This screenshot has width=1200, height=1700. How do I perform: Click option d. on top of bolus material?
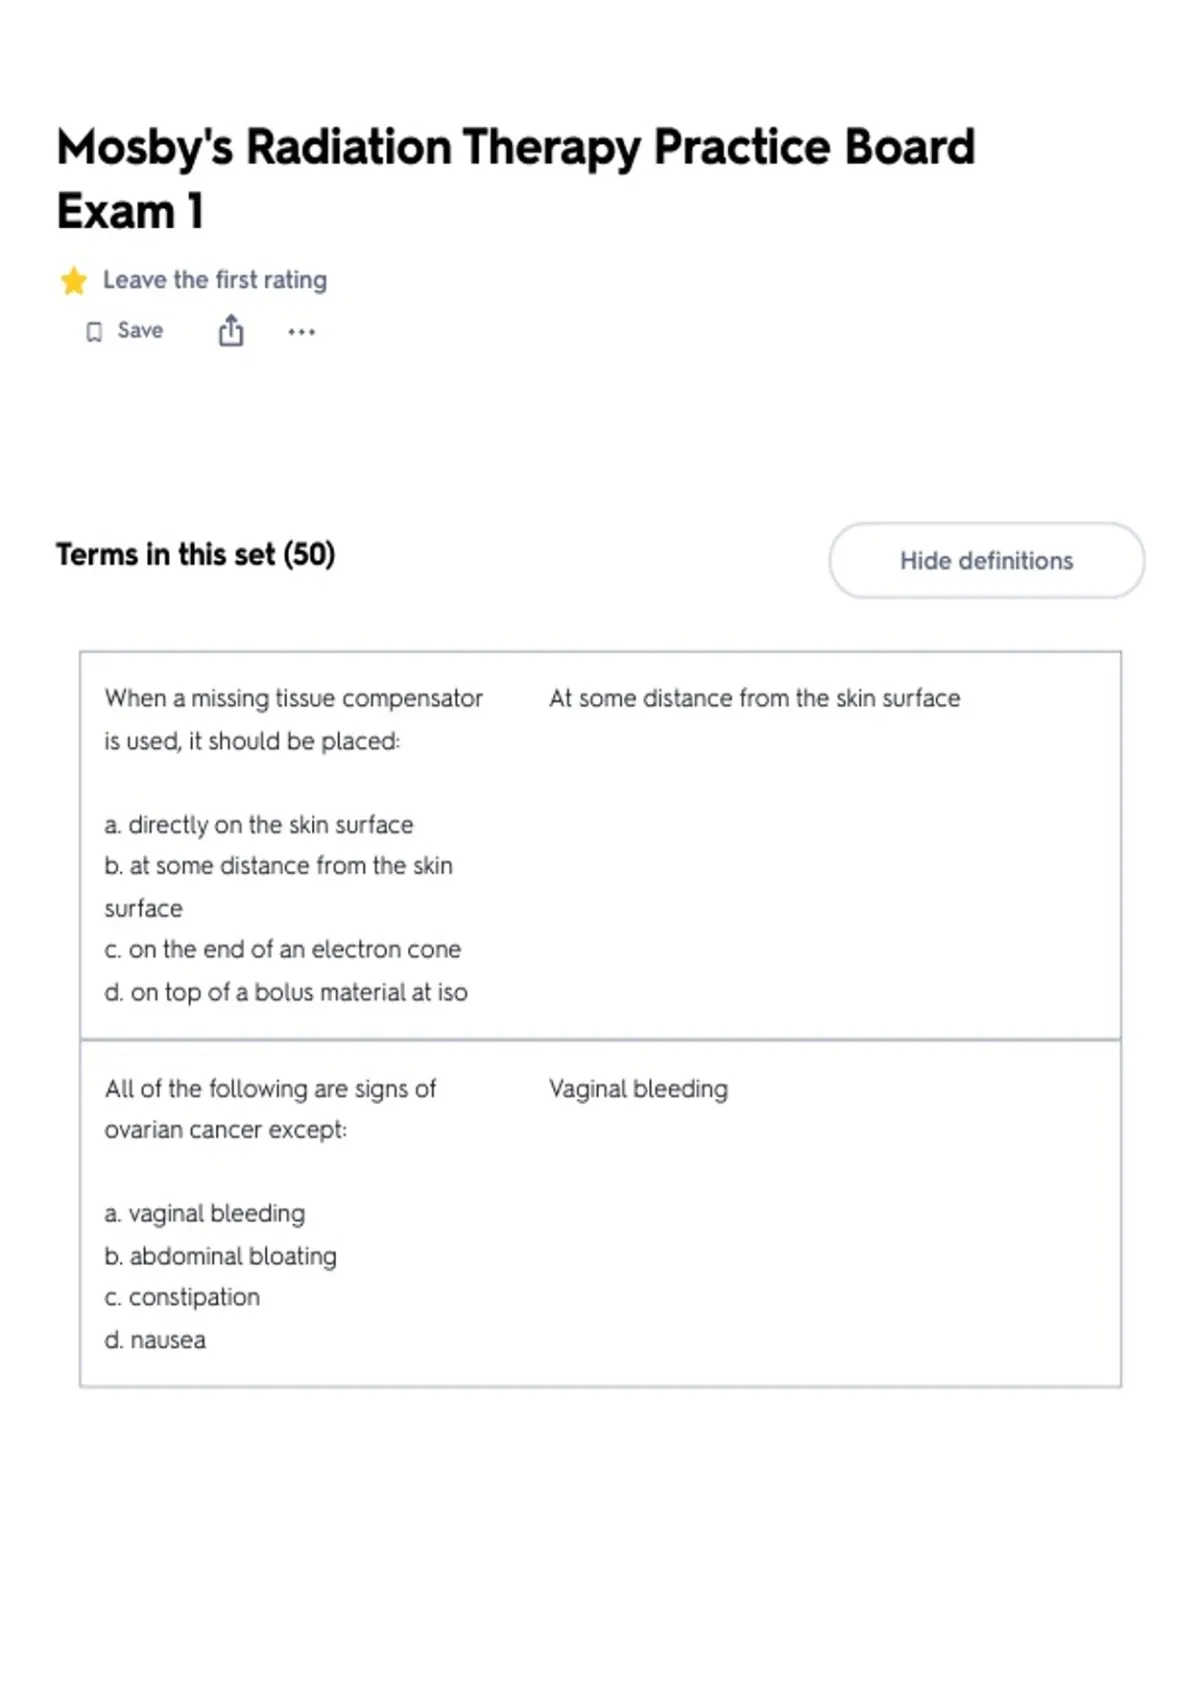pos(286,992)
